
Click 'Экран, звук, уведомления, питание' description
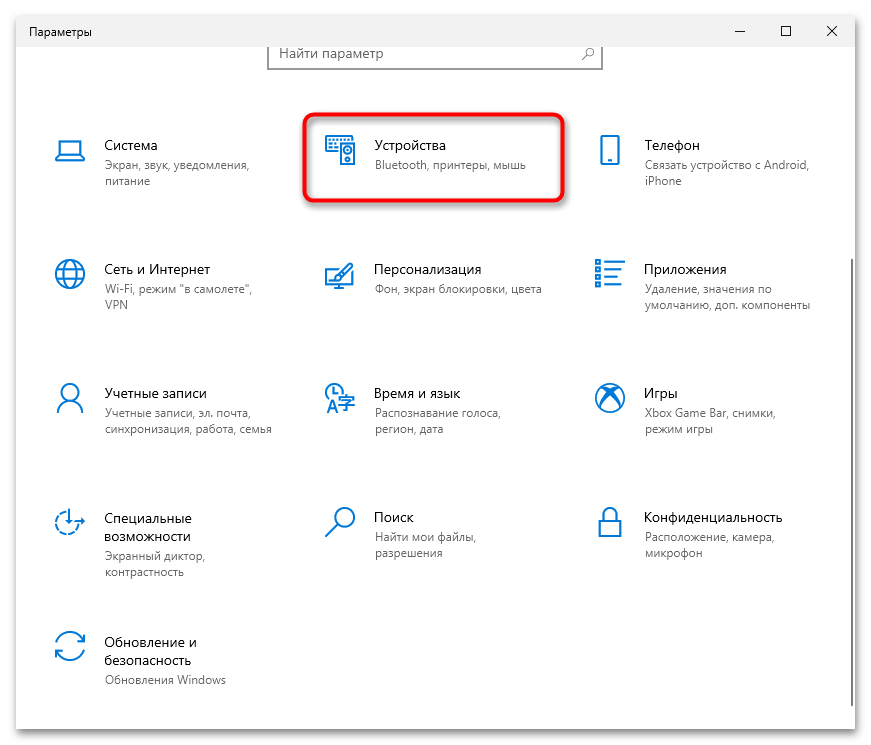coord(177,173)
